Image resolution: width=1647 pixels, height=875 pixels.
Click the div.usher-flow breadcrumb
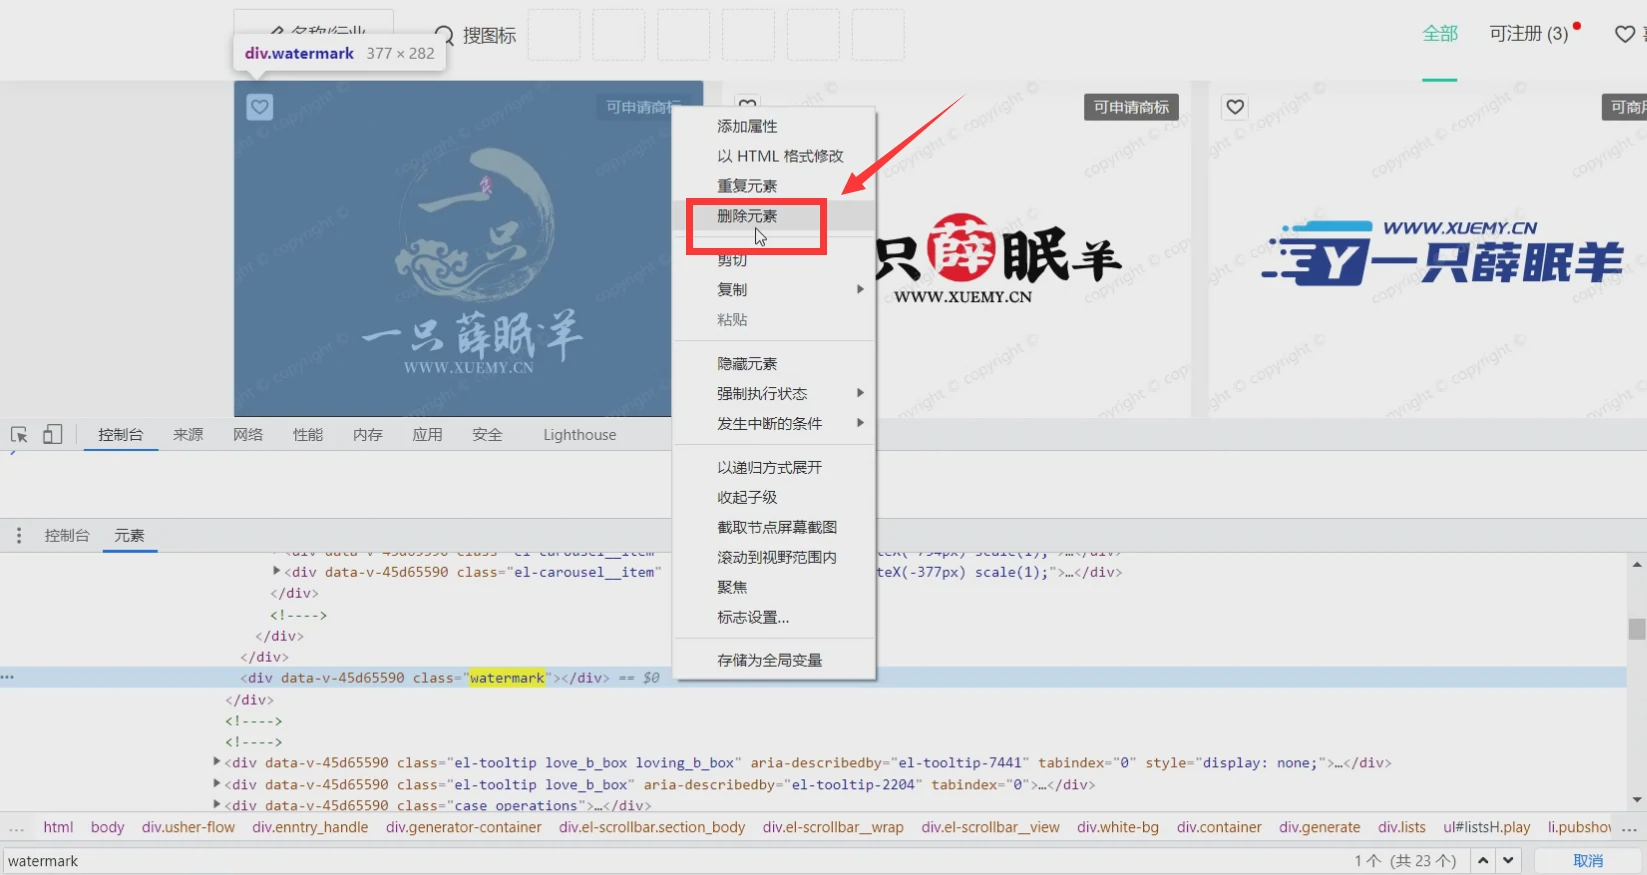(x=188, y=828)
